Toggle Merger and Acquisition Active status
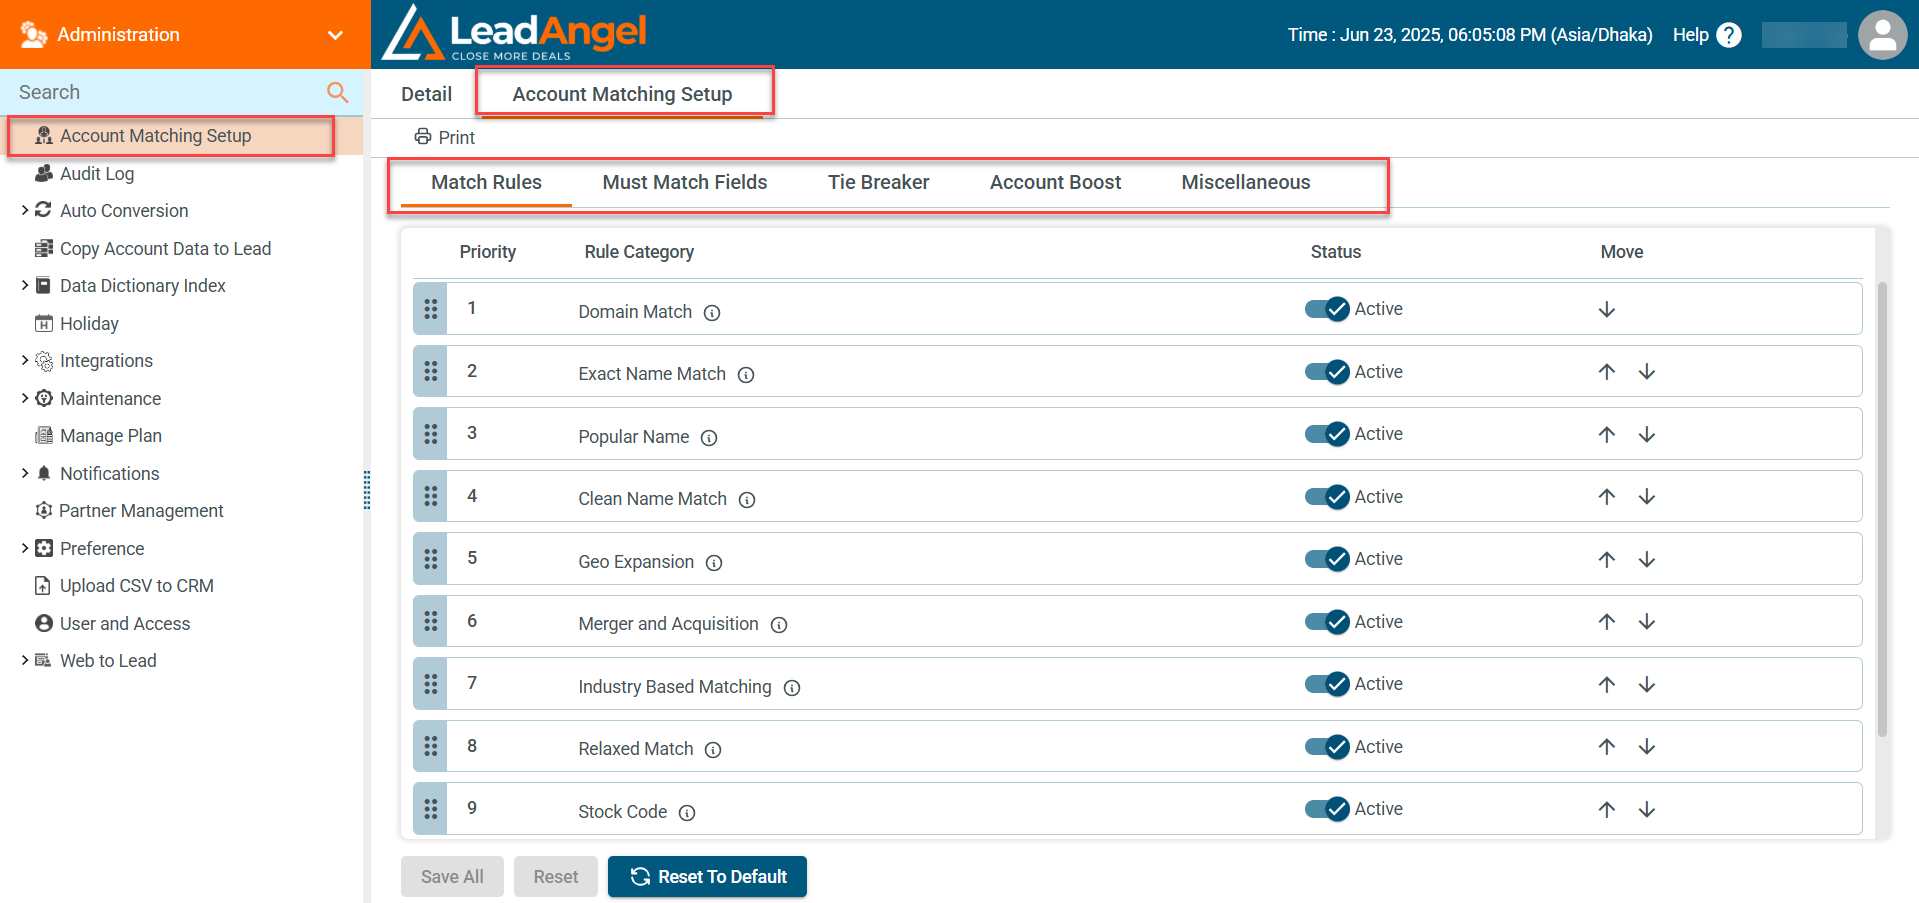Image resolution: width=1919 pixels, height=903 pixels. pos(1327,622)
